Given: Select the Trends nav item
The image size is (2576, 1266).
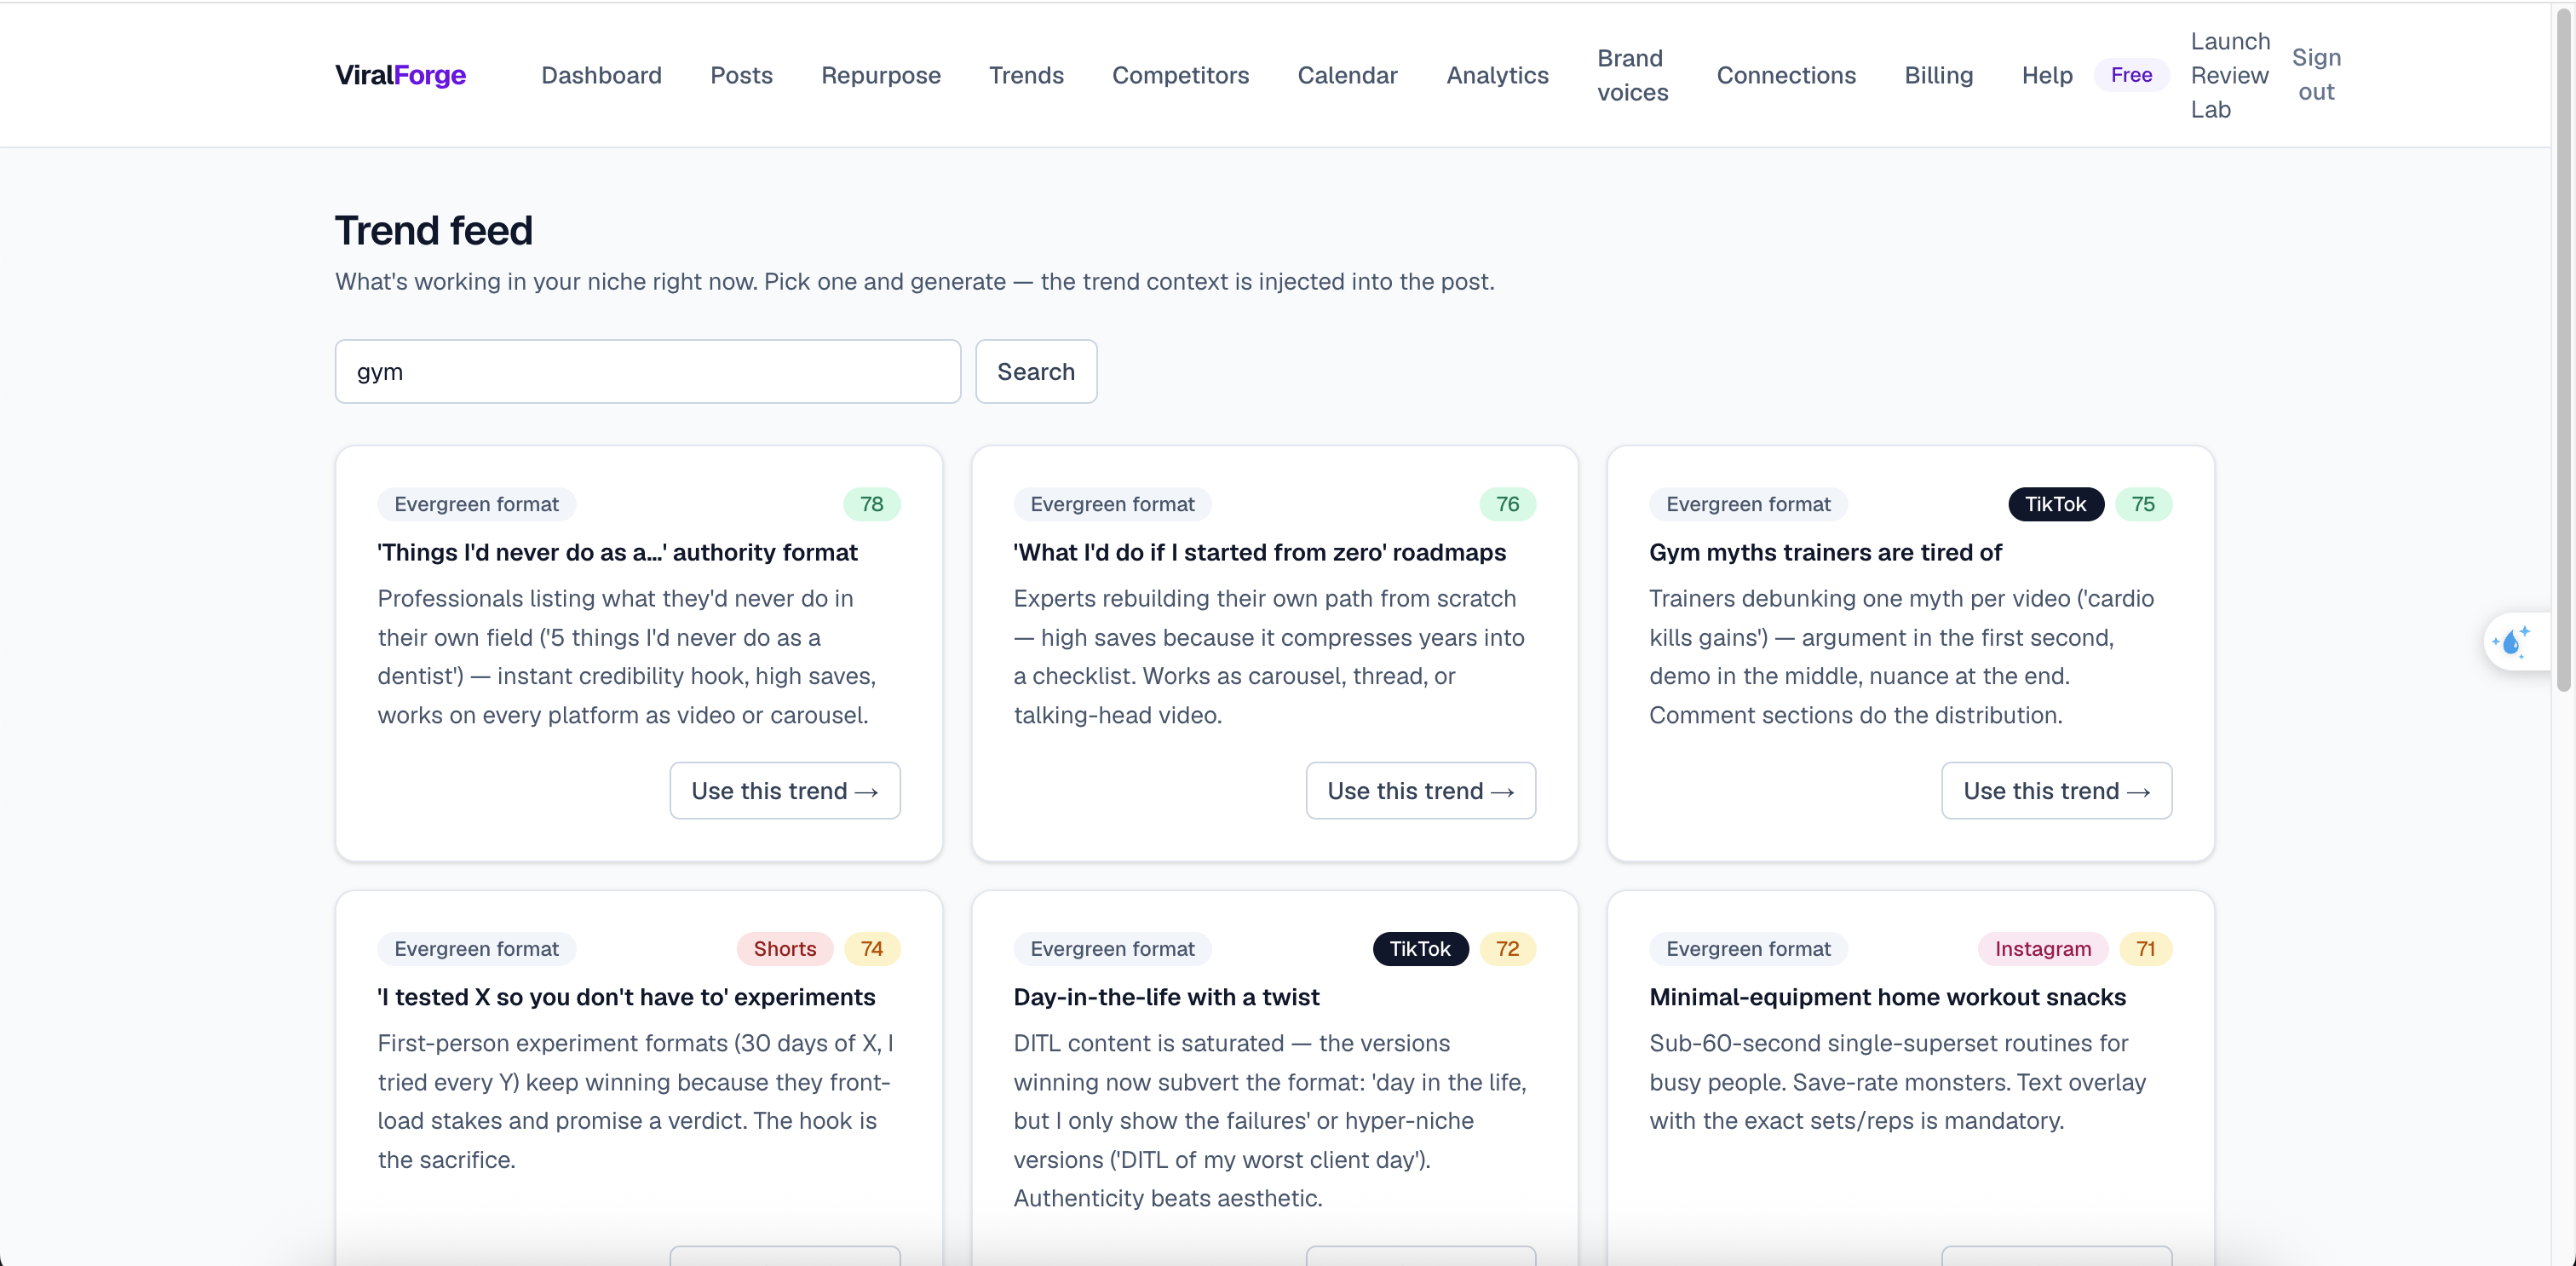Looking at the screenshot, I should [x=1026, y=75].
